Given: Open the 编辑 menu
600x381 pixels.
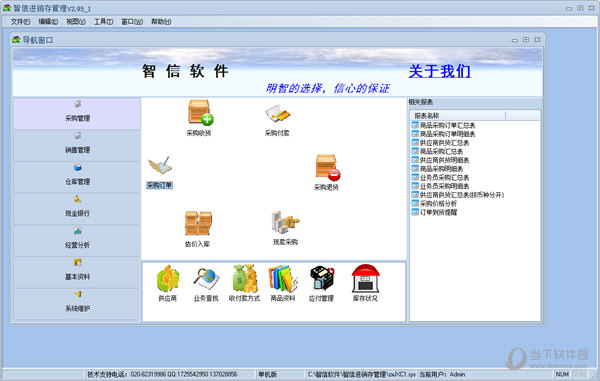Looking at the screenshot, I should pyautogui.click(x=48, y=22).
